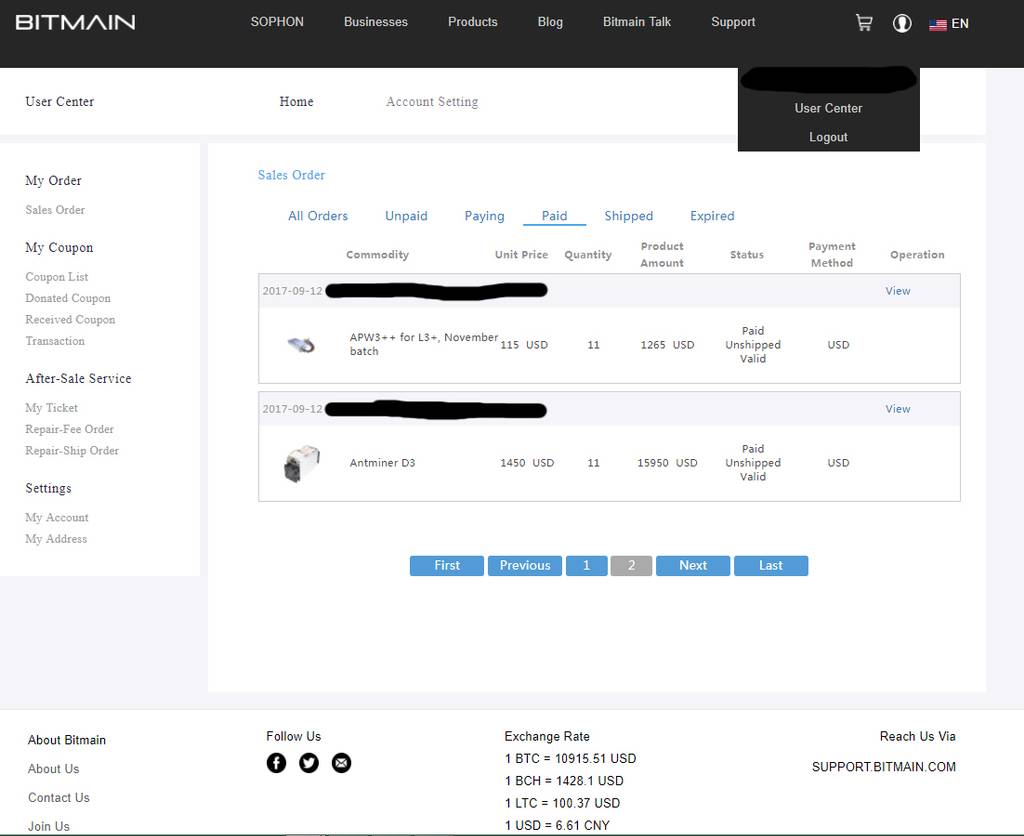1024x836 pixels.
Task: Select the Paid orders tab
Action: (x=554, y=216)
